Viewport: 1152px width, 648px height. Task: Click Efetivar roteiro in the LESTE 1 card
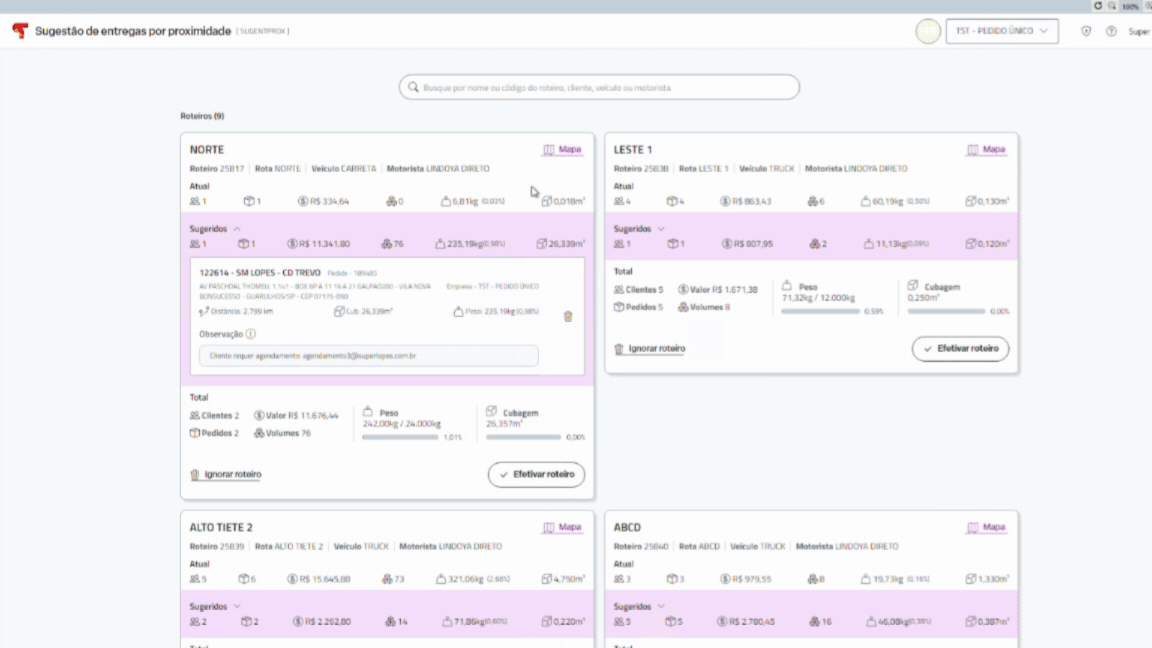click(x=960, y=348)
